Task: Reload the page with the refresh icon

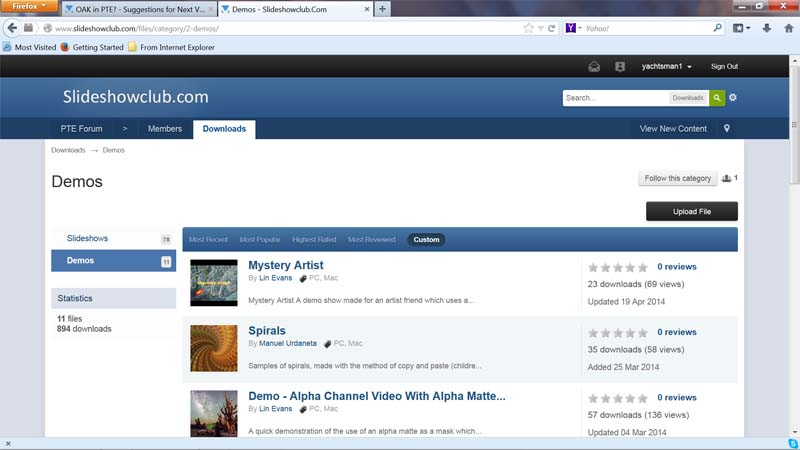Action: click(552, 29)
